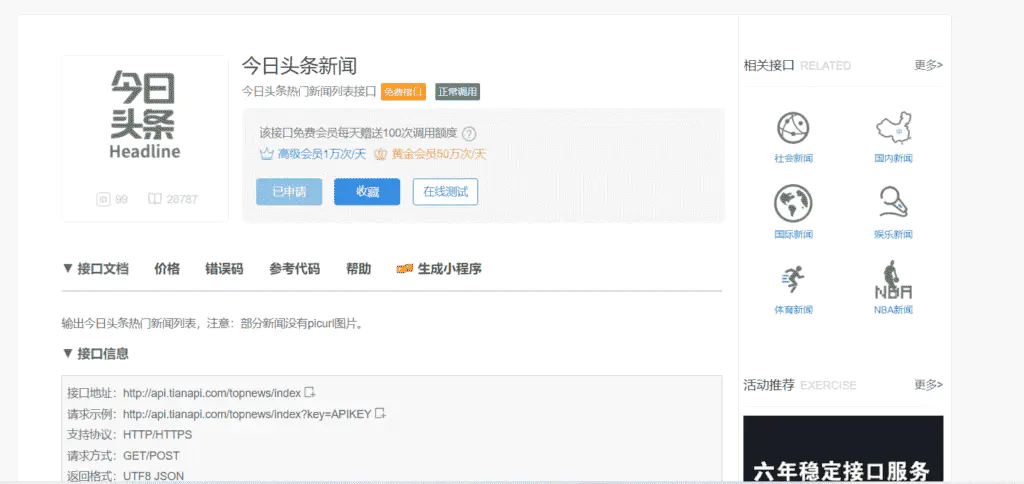The image size is (1024, 484).
Task: Copy the 请求示例 URL via its copy icon
Action: pyautogui.click(x=381, y=413)
